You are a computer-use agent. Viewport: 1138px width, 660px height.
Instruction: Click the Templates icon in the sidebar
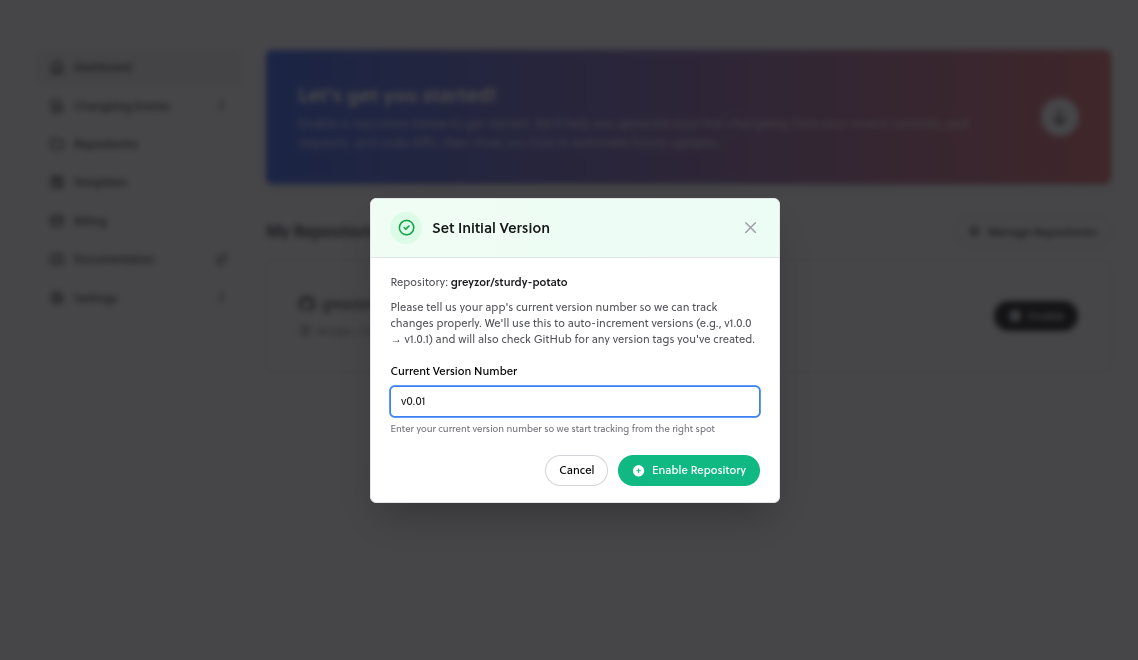click(57, 182)
